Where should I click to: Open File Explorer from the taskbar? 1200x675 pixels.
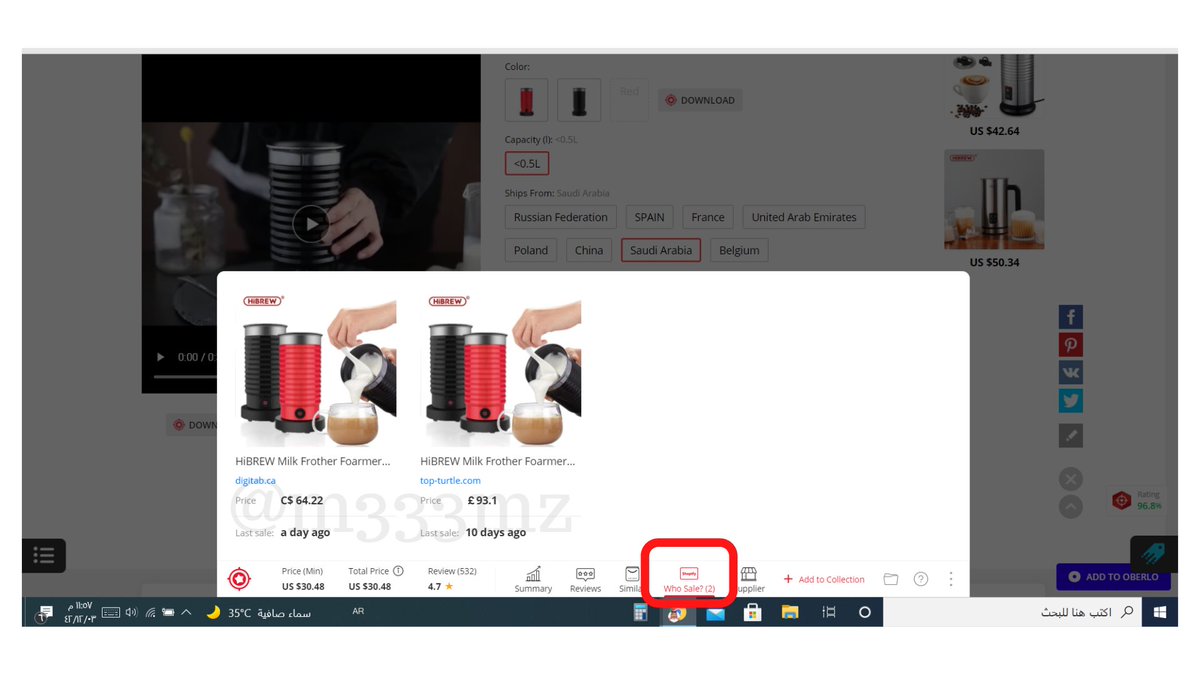coord(790,612)
